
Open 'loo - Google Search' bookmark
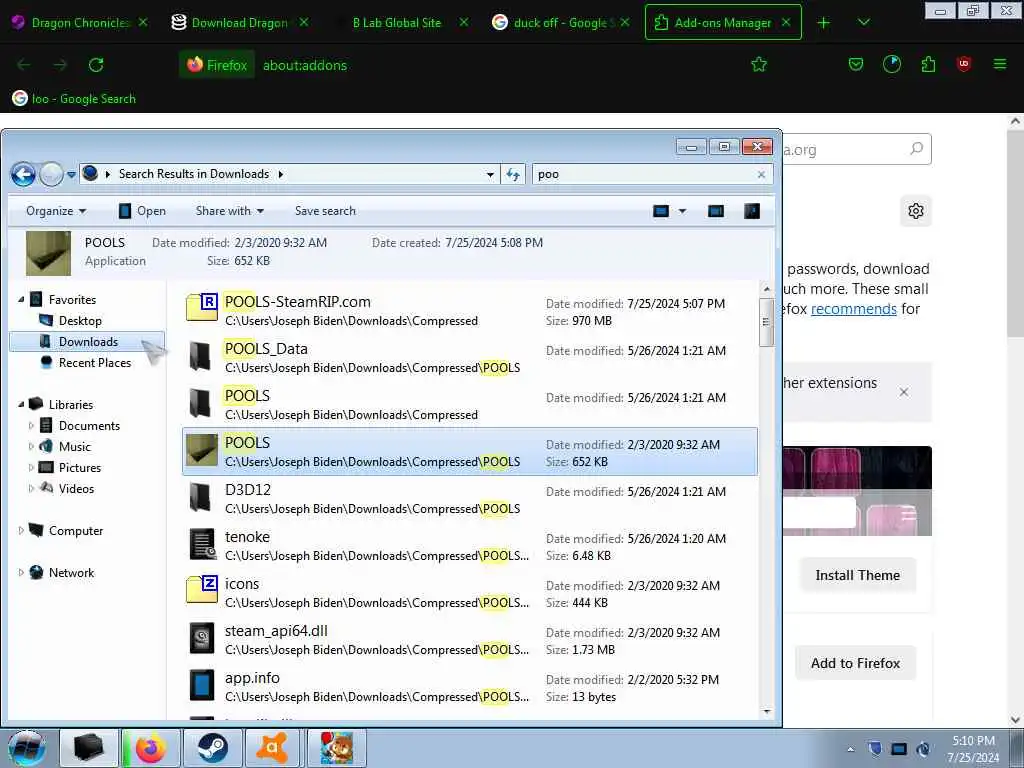(74, 99)
